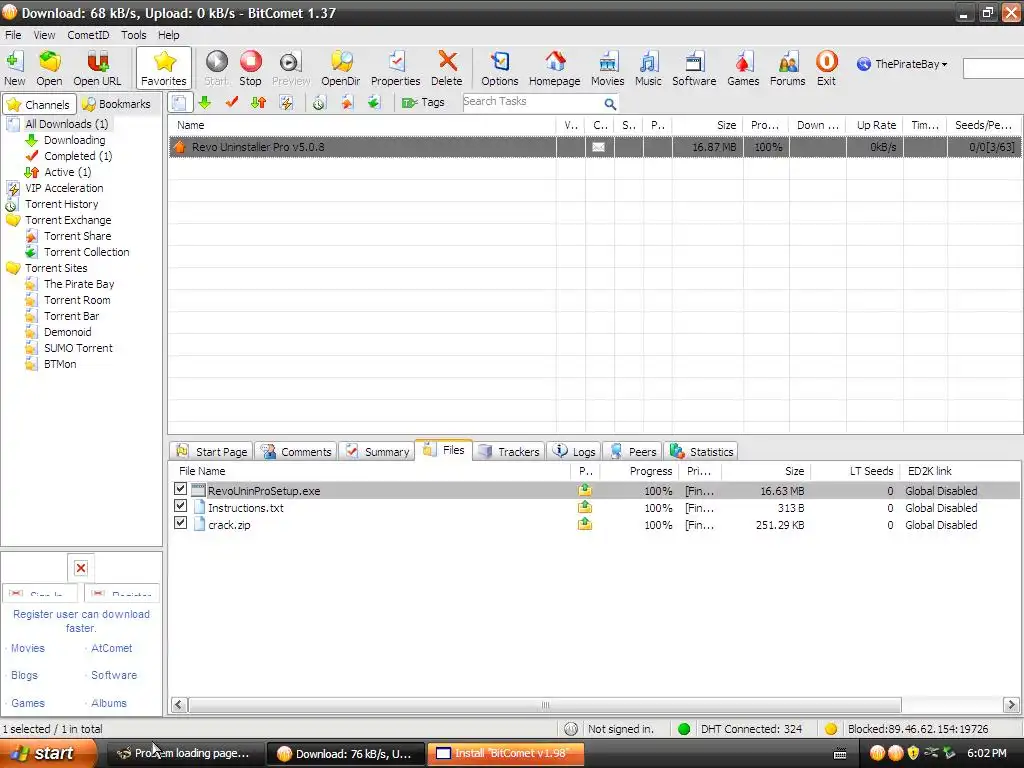Open the Software channel icon
Screen dimensions: 1024x768
(694, 68)
